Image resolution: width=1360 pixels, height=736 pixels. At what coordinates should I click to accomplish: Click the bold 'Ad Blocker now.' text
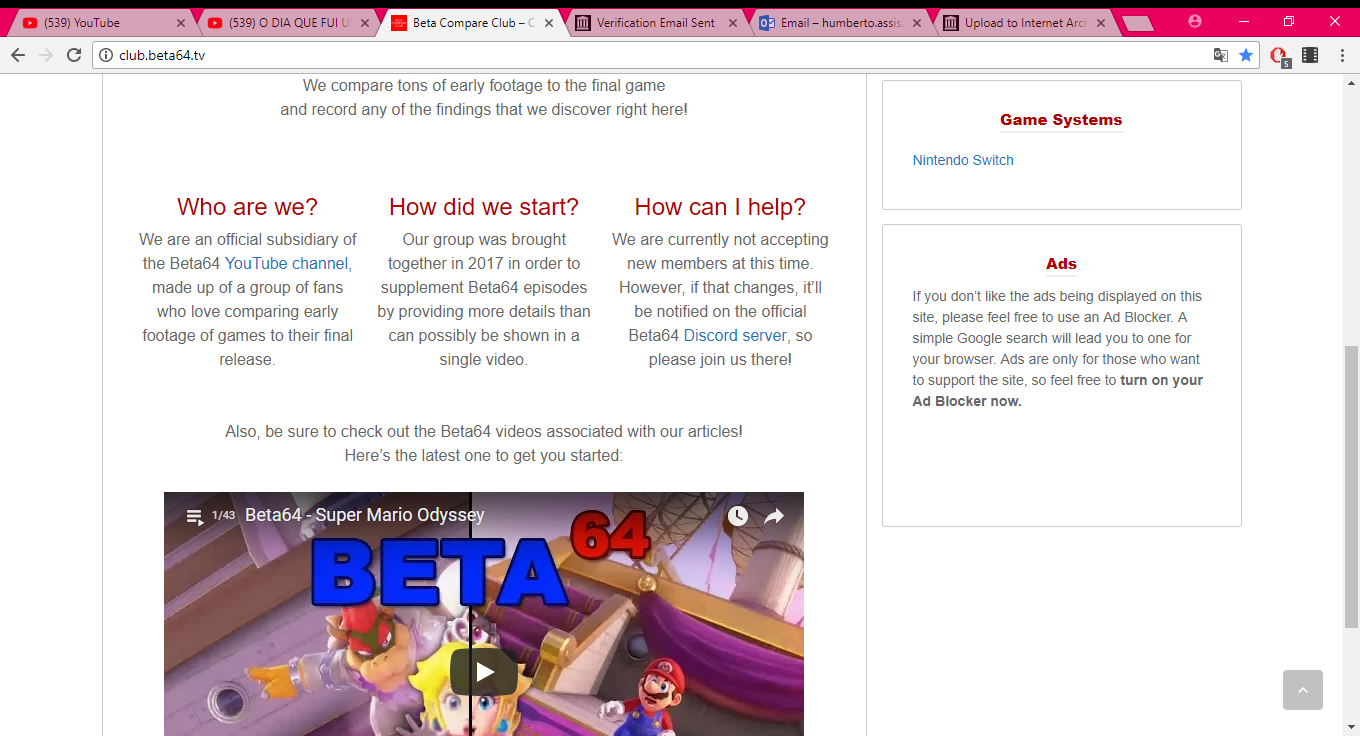click(x=967, y=401)
